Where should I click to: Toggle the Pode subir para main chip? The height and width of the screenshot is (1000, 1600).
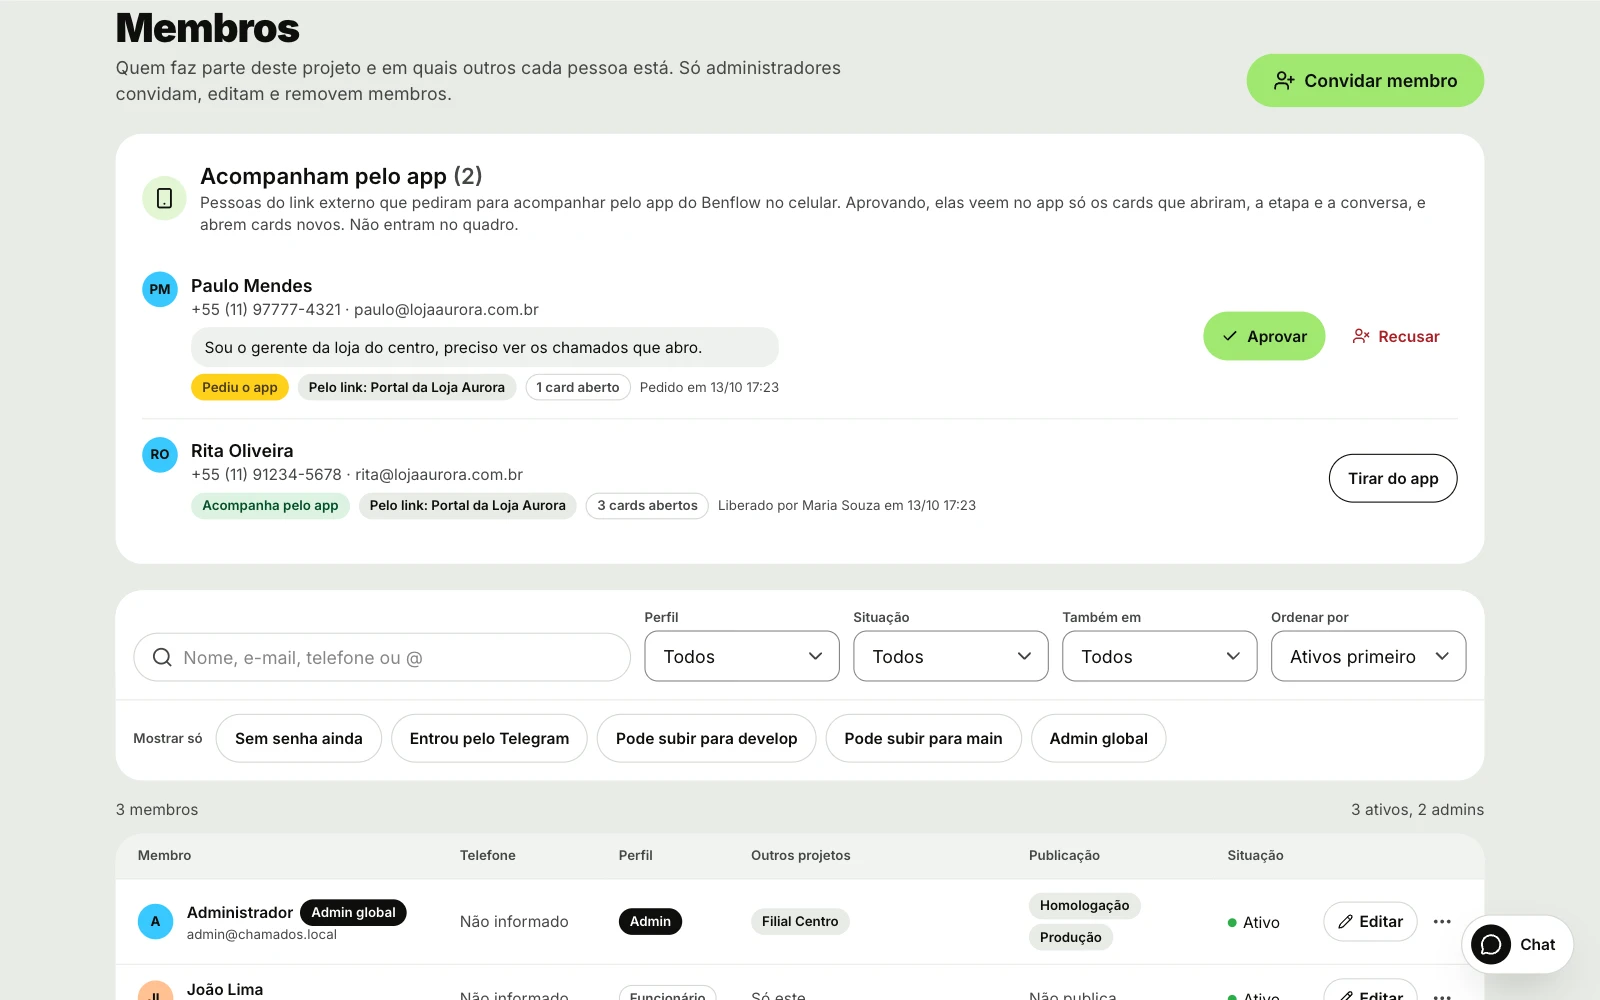point(923,738)
